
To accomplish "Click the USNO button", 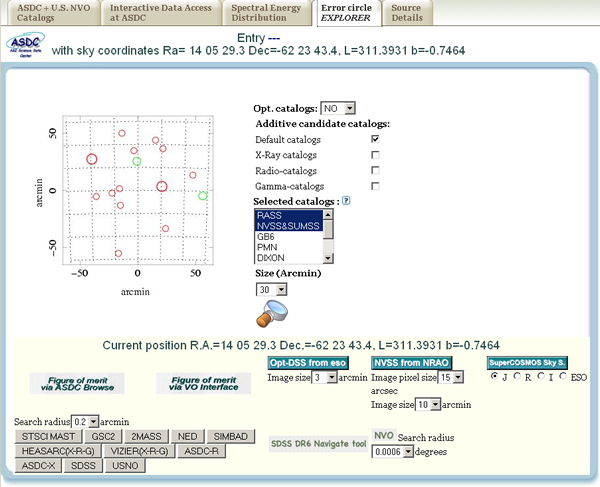I will point(125,466).
